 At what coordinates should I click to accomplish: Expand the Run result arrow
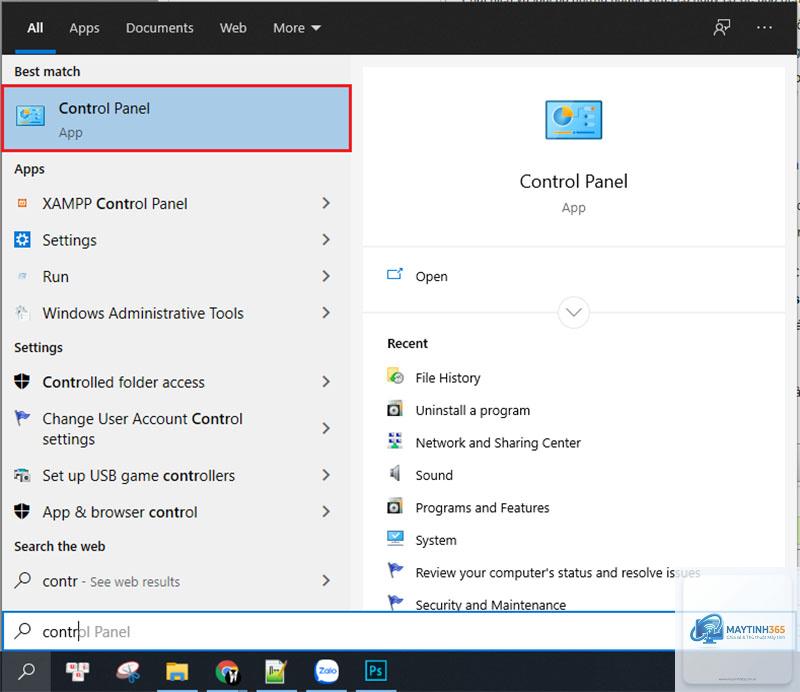tap(326, 276)
